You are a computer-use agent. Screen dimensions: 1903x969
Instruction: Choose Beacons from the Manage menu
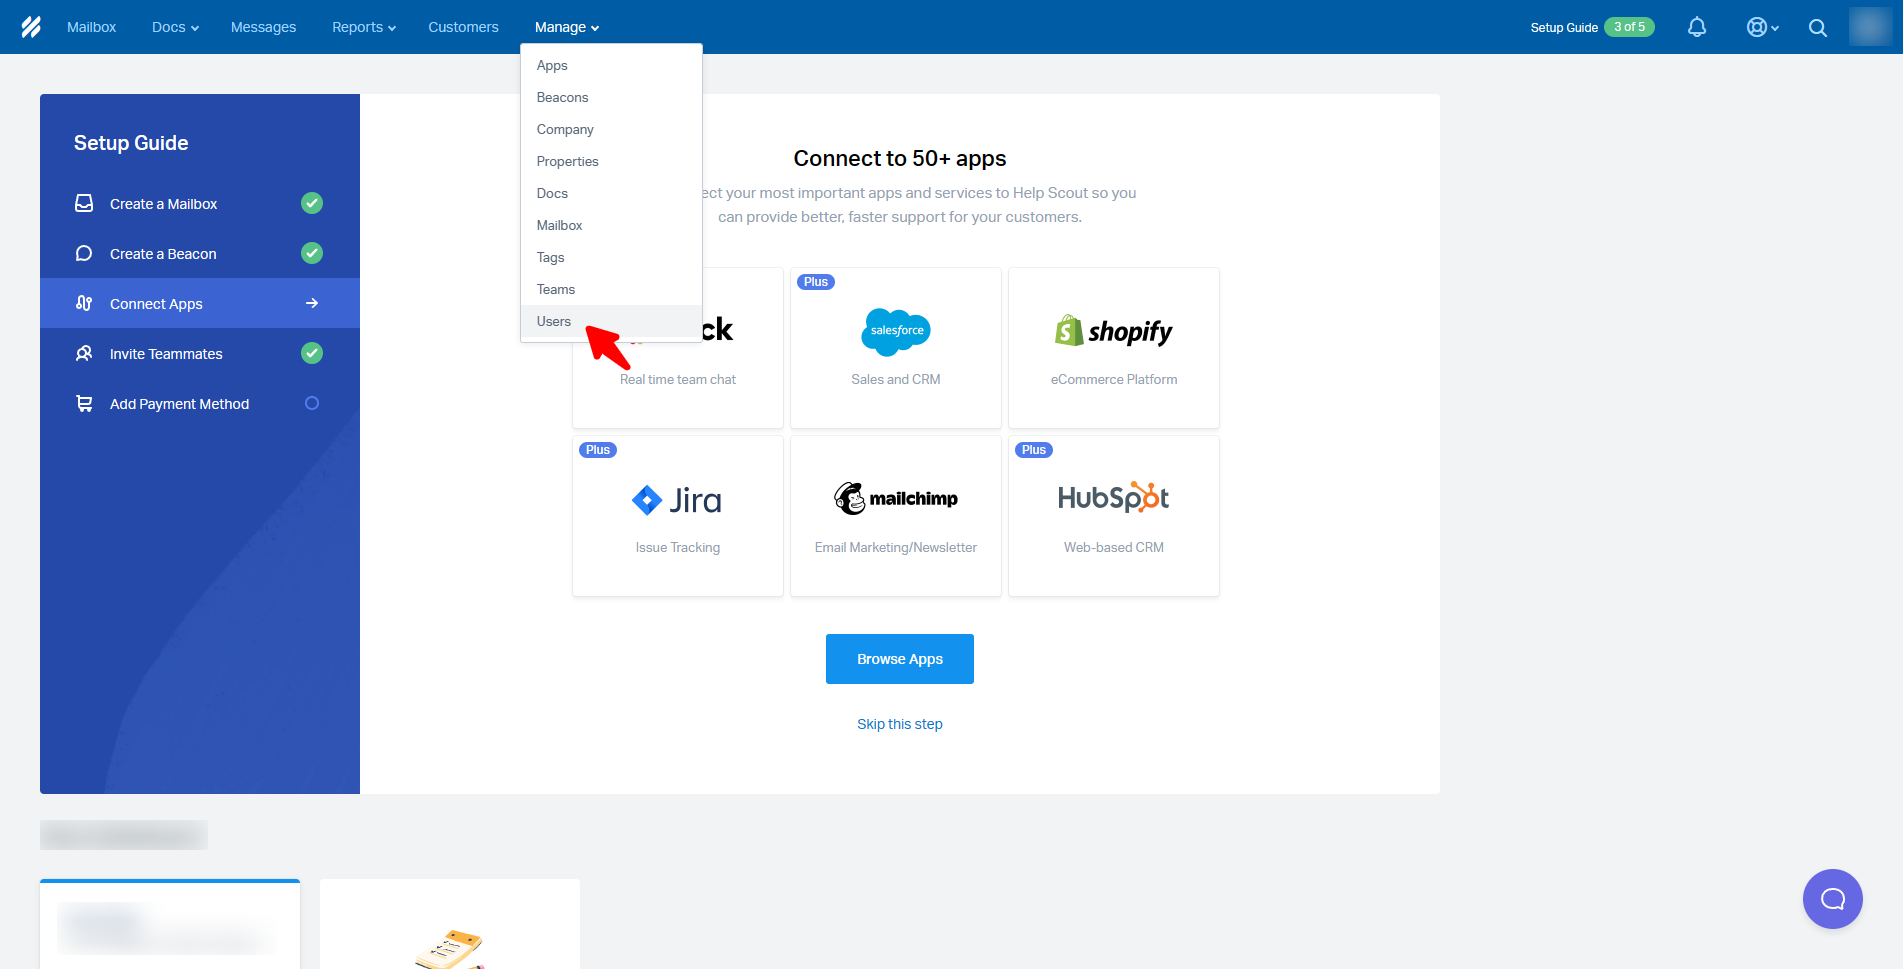611,97
